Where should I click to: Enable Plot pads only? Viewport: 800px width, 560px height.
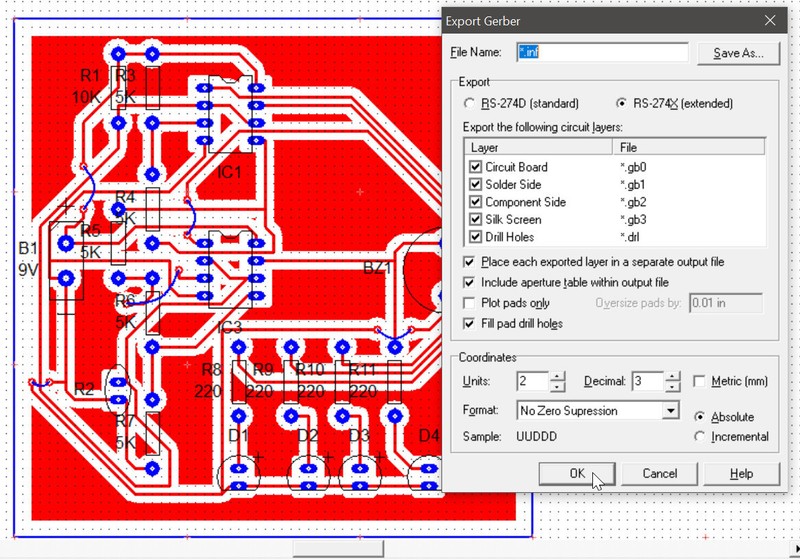click(469, 303)
